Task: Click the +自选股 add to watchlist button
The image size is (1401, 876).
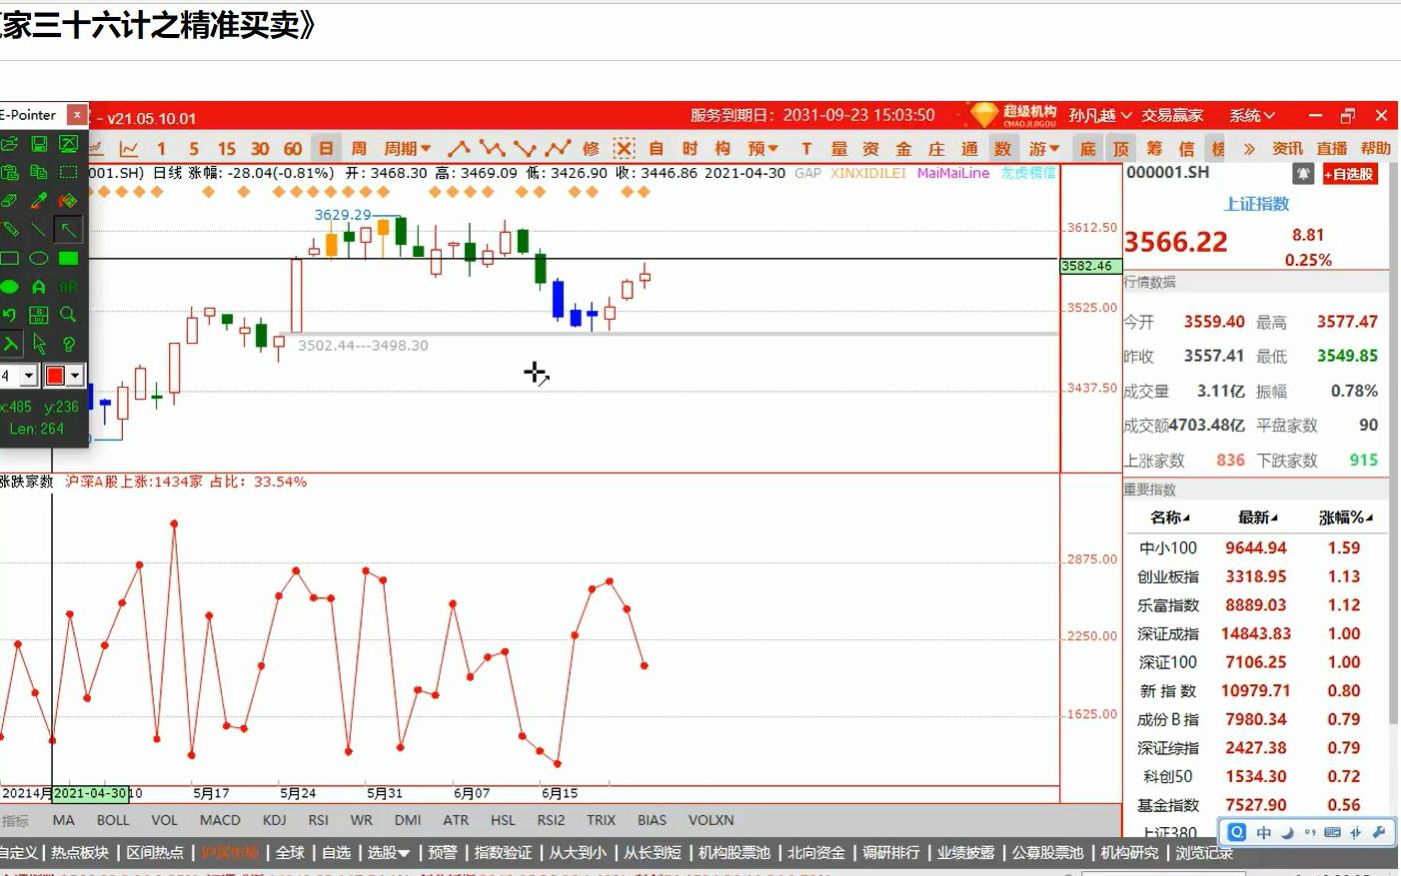Action: pos(1350,175)
